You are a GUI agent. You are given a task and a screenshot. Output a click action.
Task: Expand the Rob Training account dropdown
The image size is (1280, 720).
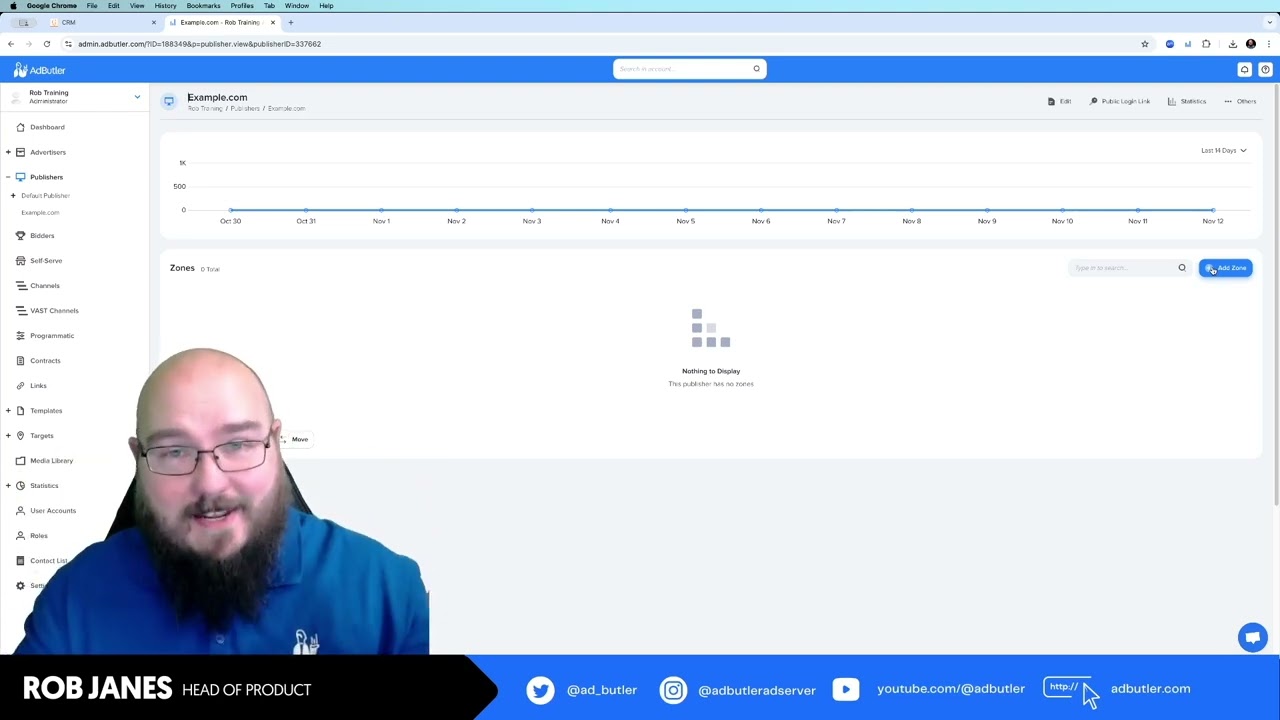pyautogui.click(x=137, y=97)
